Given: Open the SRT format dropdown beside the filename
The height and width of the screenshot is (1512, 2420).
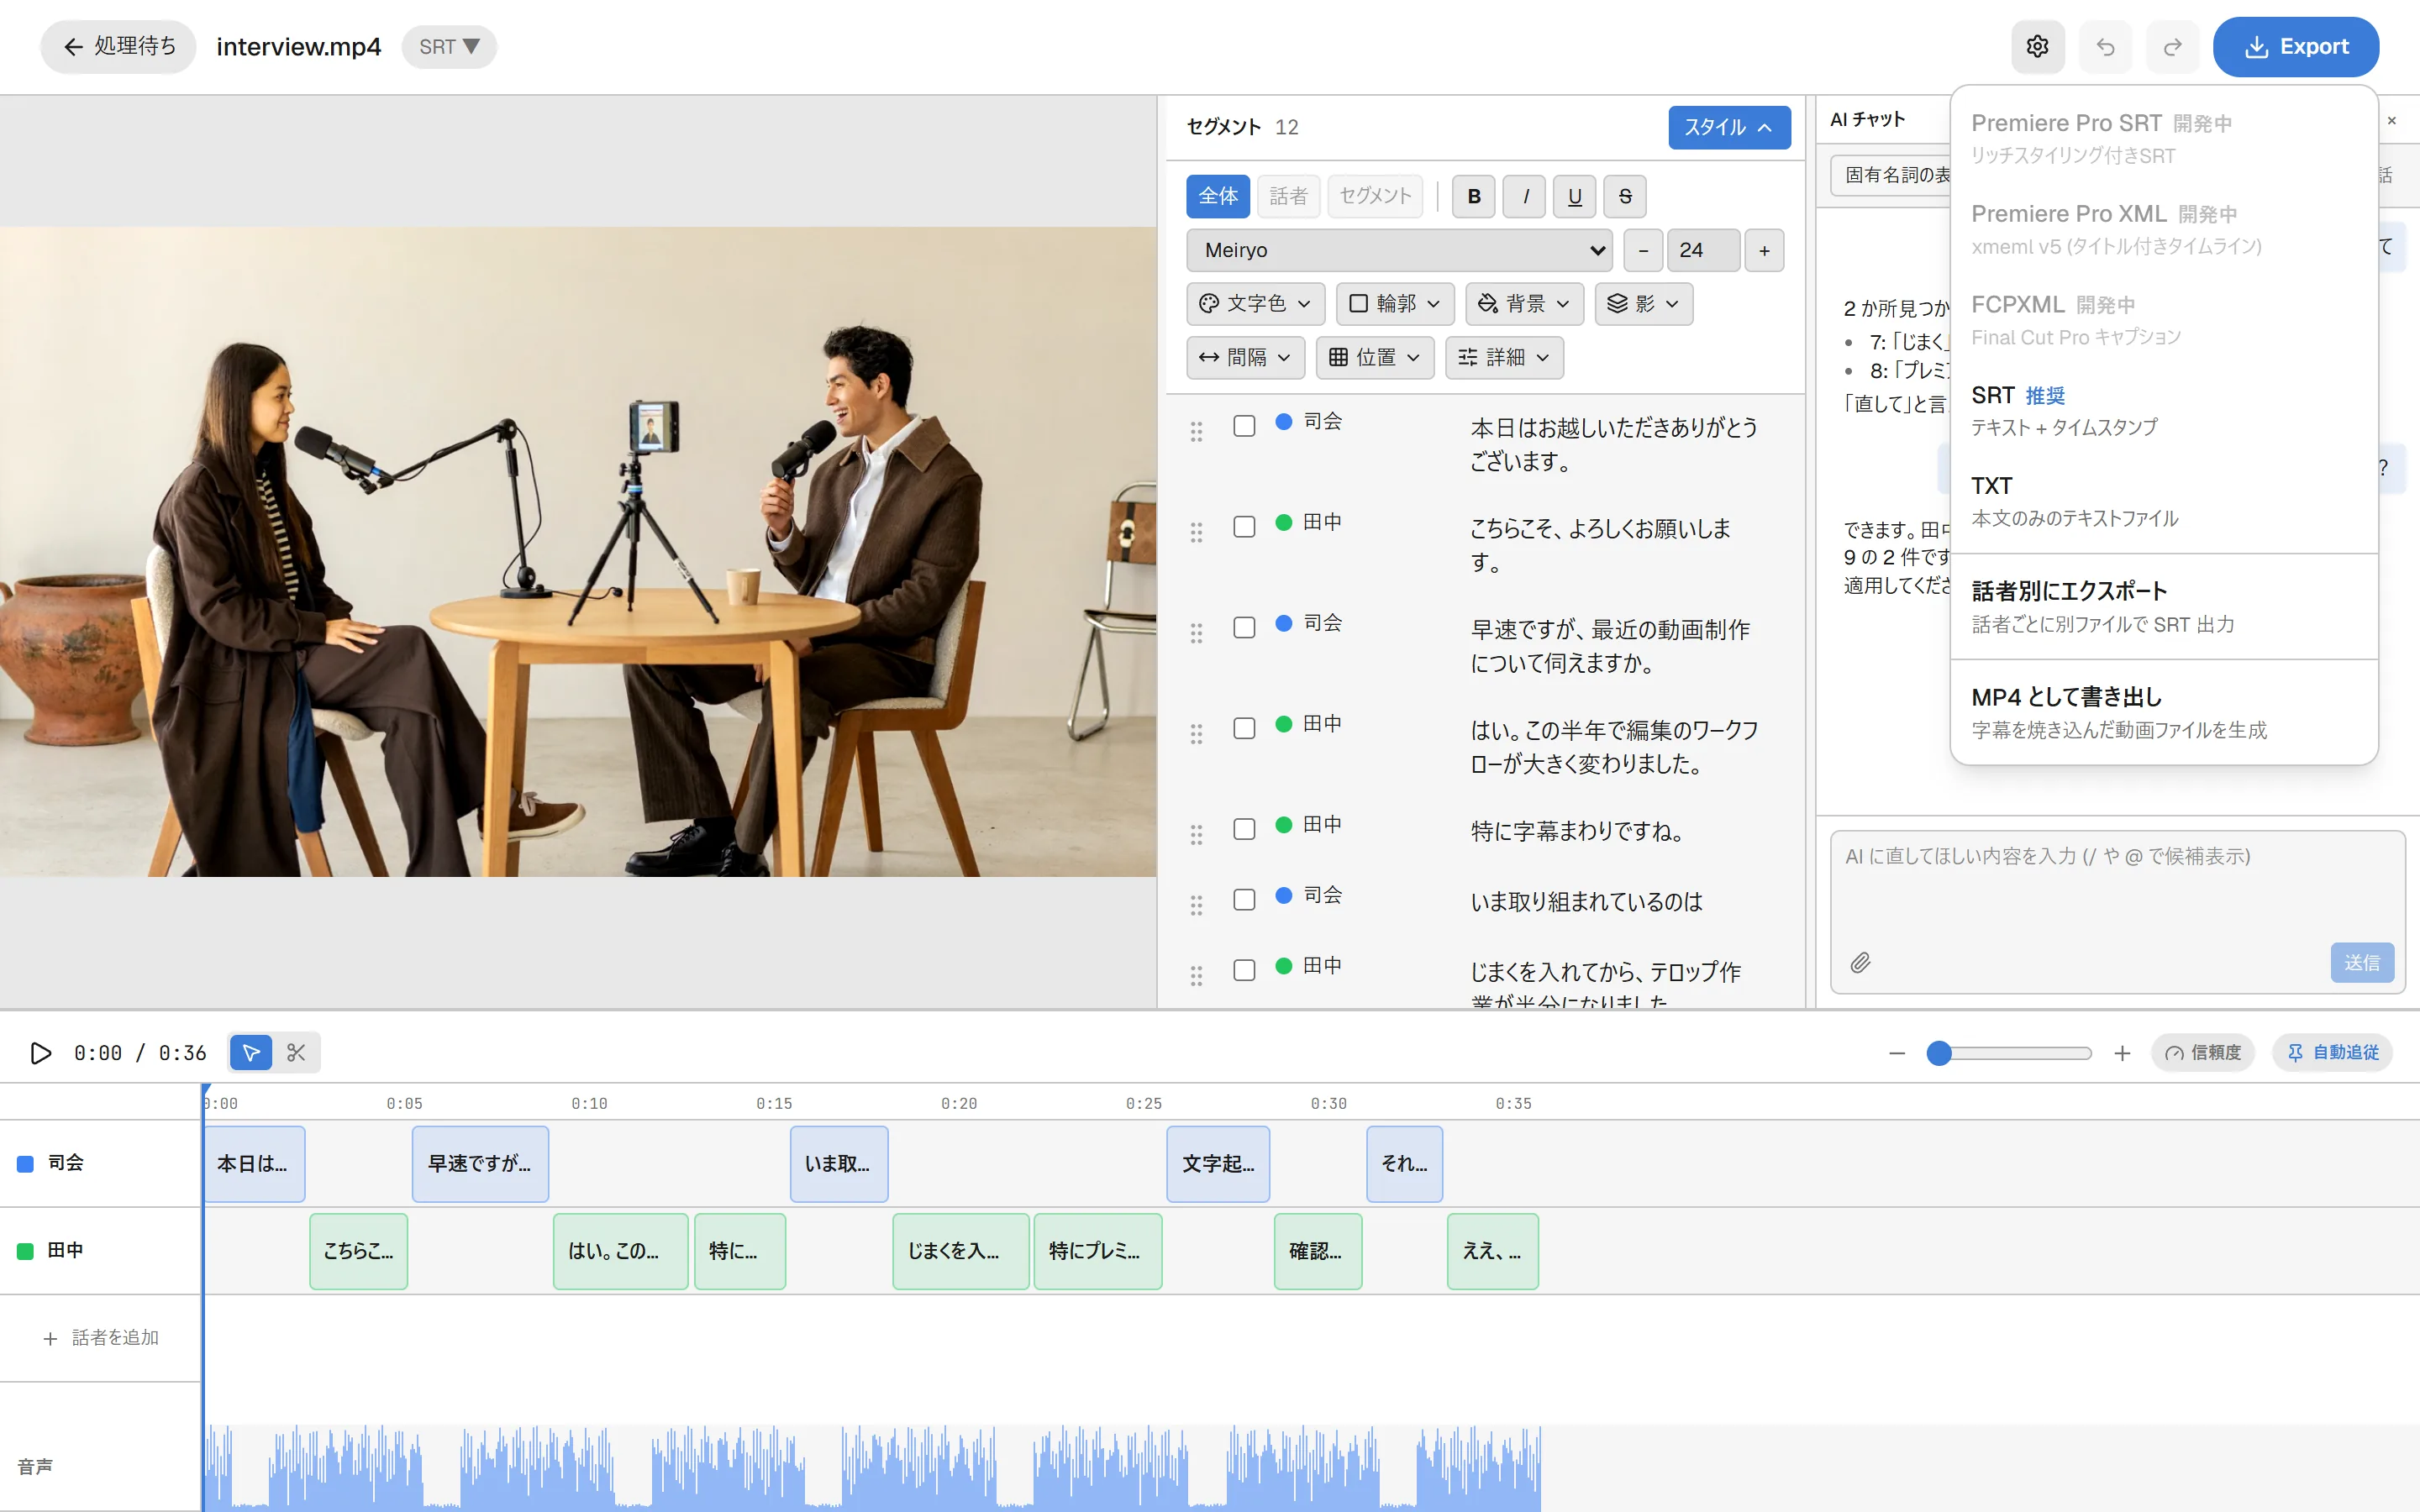Looking at the screenshot, I should tap(449, 46).
